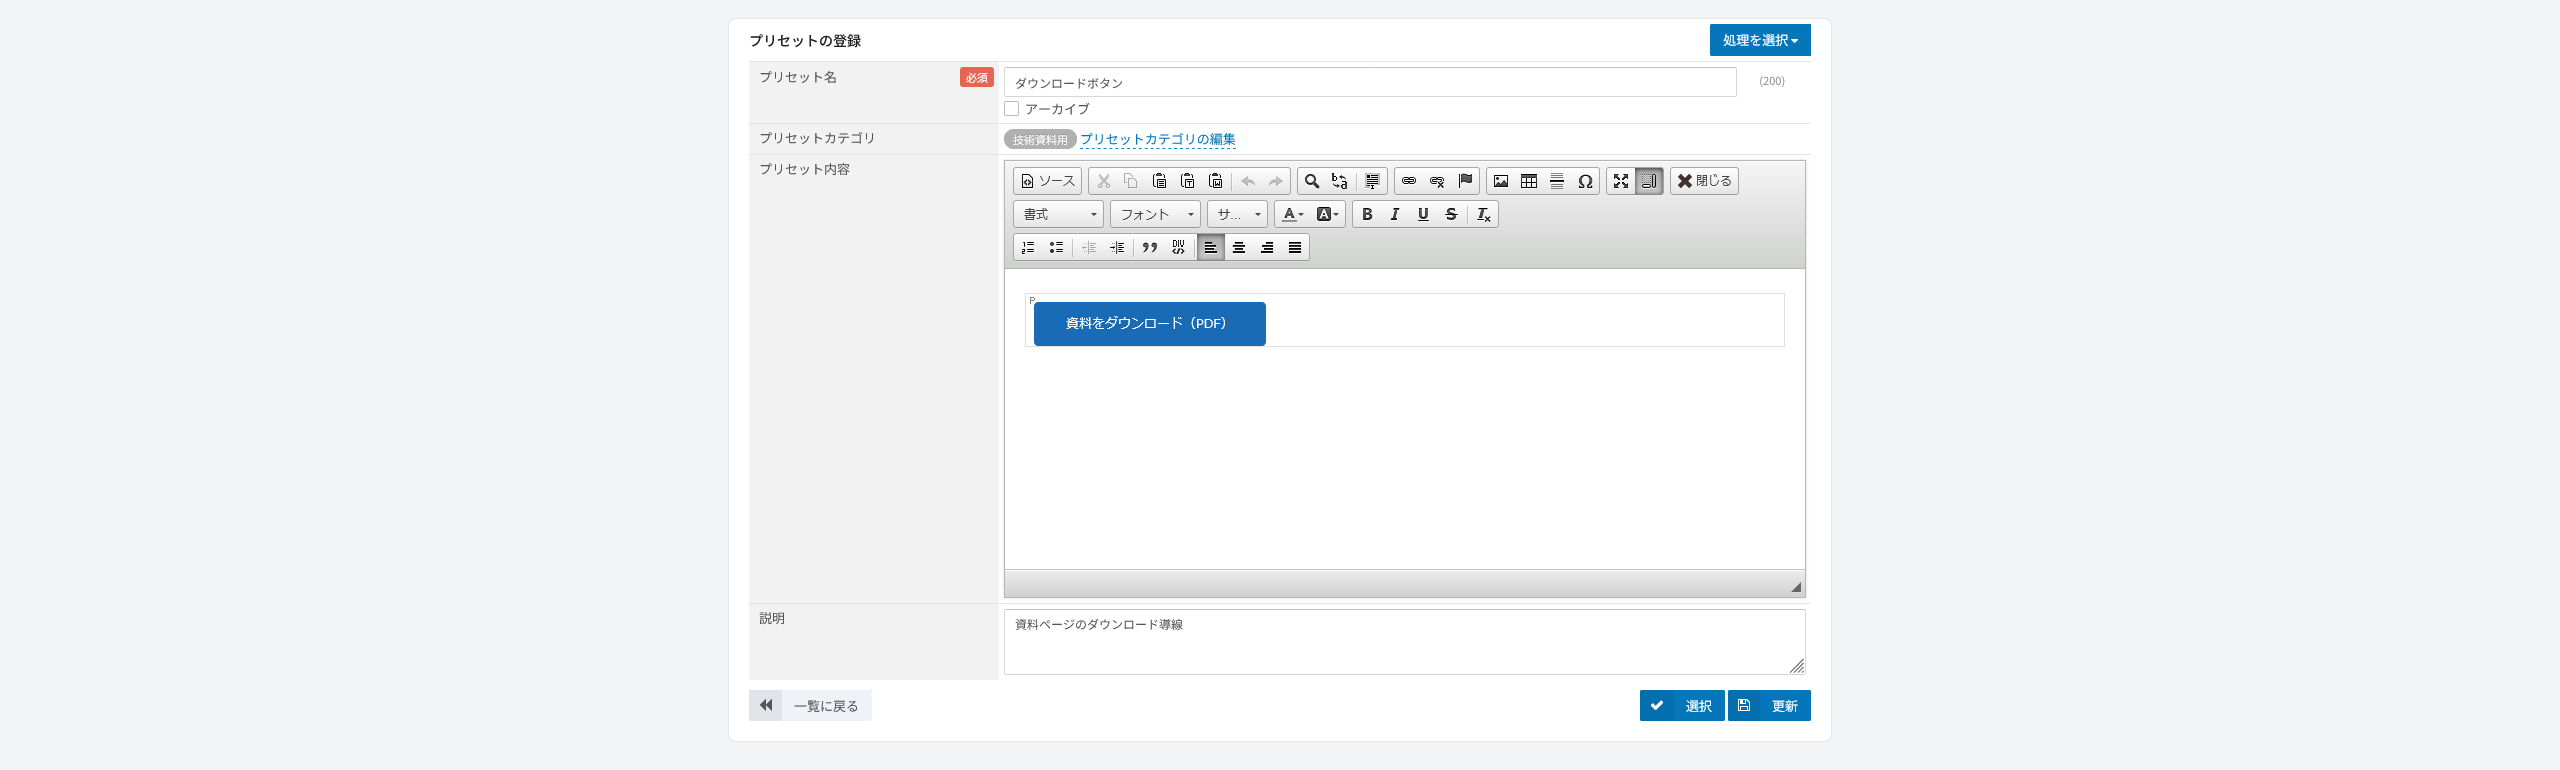The image size is (2560, 770).
Task: Click the Decrease Indent icon
Action: (1089, 247)
